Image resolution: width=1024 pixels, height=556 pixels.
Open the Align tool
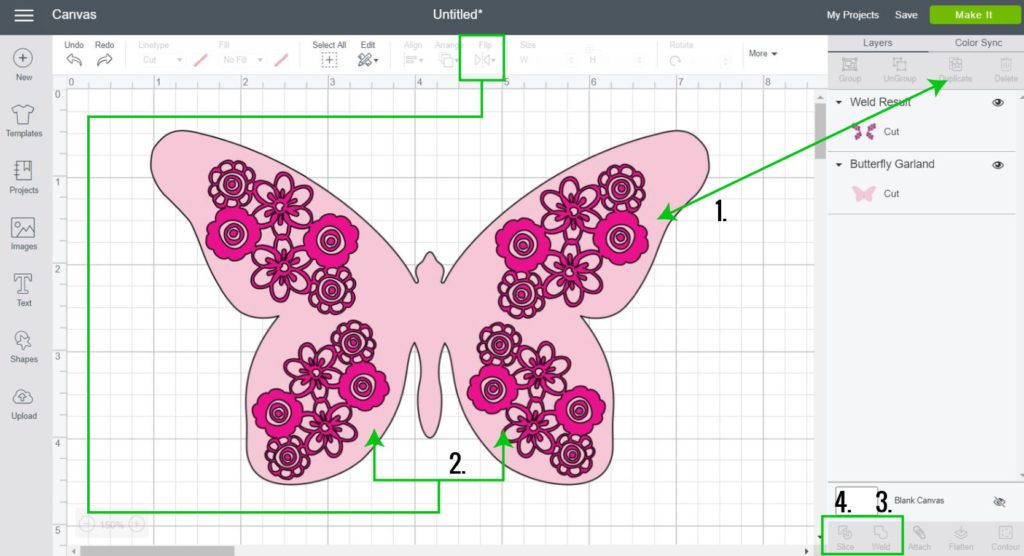coord(413,60)
